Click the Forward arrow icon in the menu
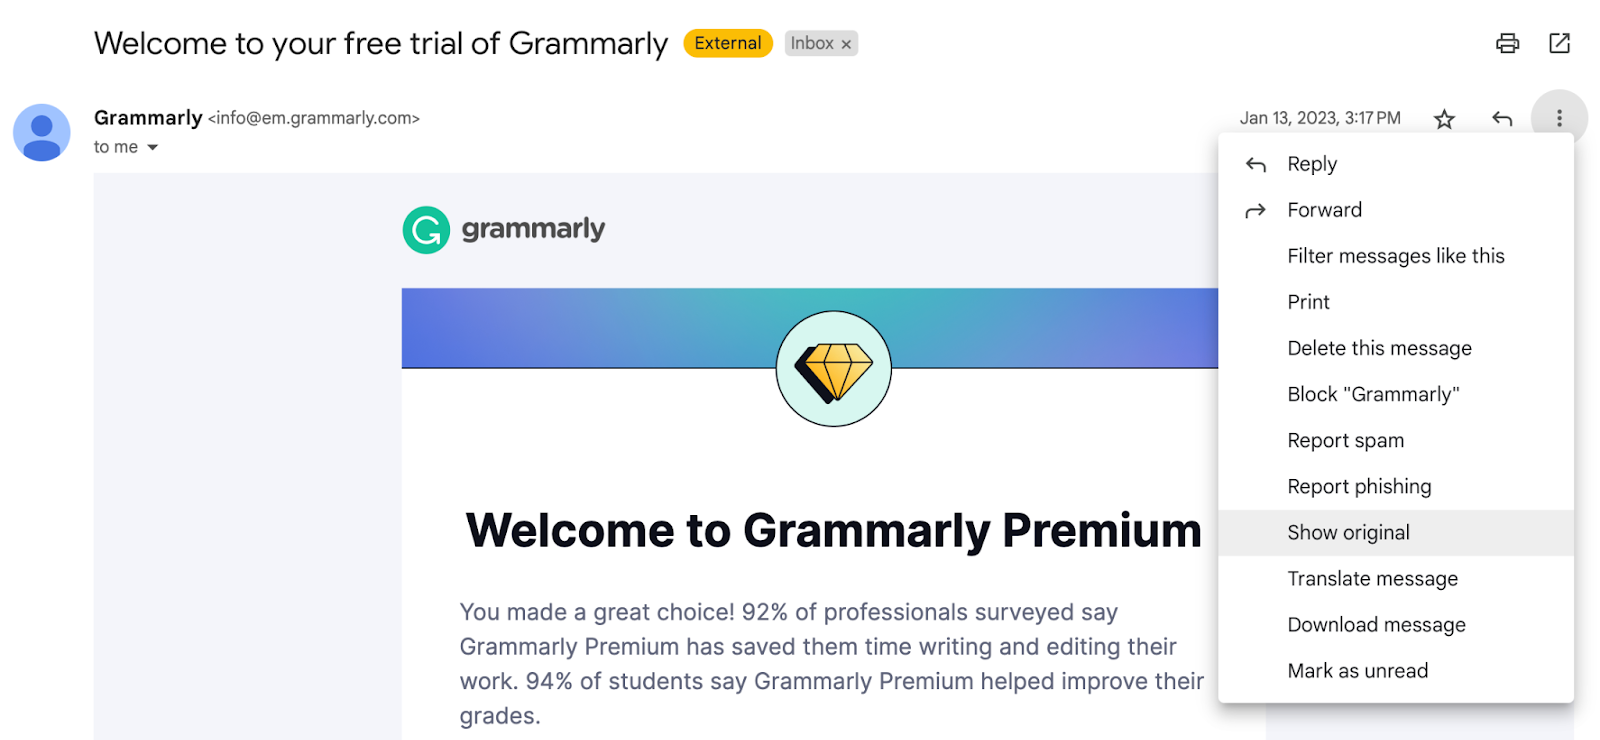 (x=1255, y=210)
